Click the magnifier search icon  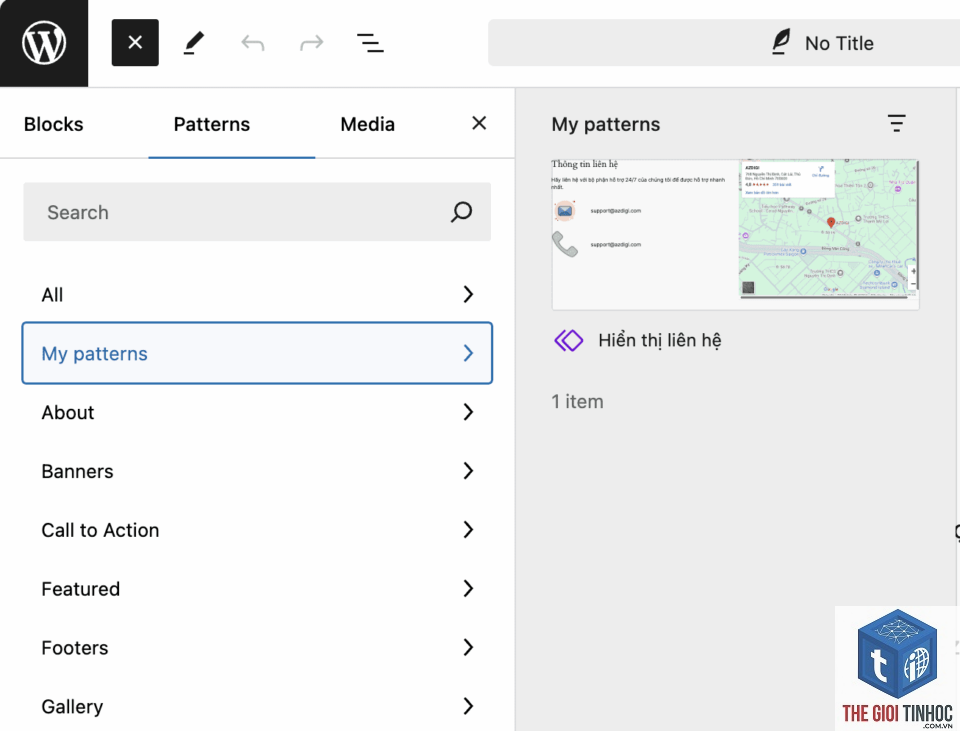[462, 212]
